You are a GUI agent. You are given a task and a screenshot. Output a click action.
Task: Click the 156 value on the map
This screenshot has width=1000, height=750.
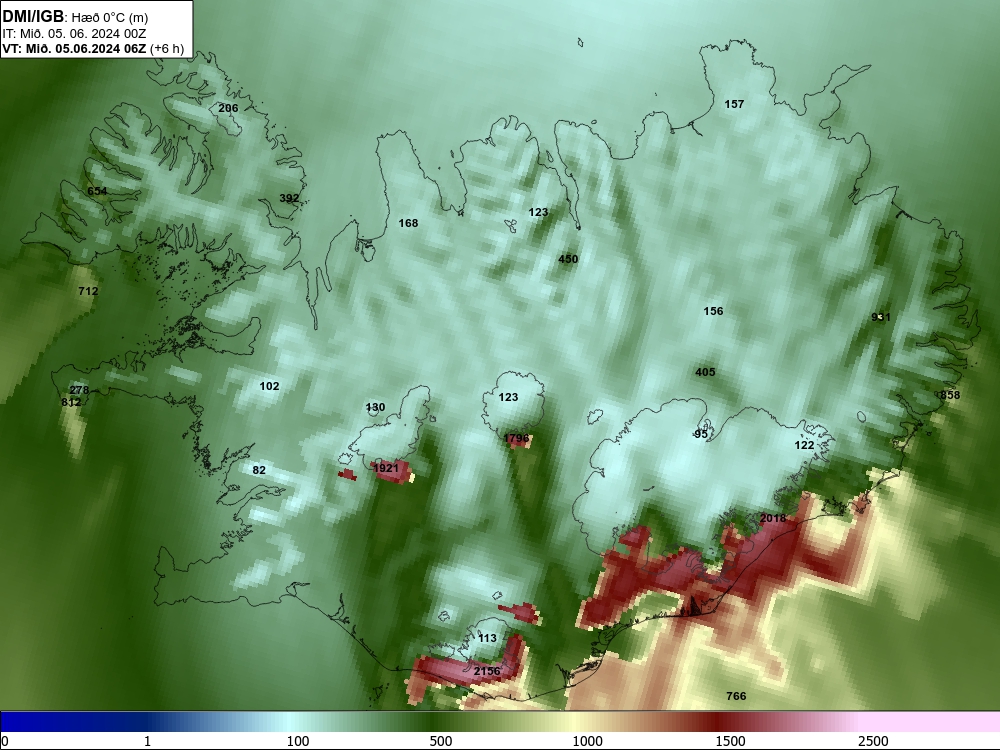point(713,311)
